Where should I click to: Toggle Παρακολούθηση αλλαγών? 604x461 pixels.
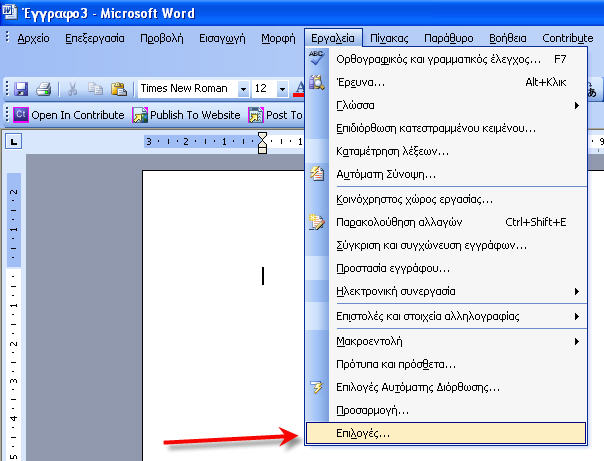point(446,222)
